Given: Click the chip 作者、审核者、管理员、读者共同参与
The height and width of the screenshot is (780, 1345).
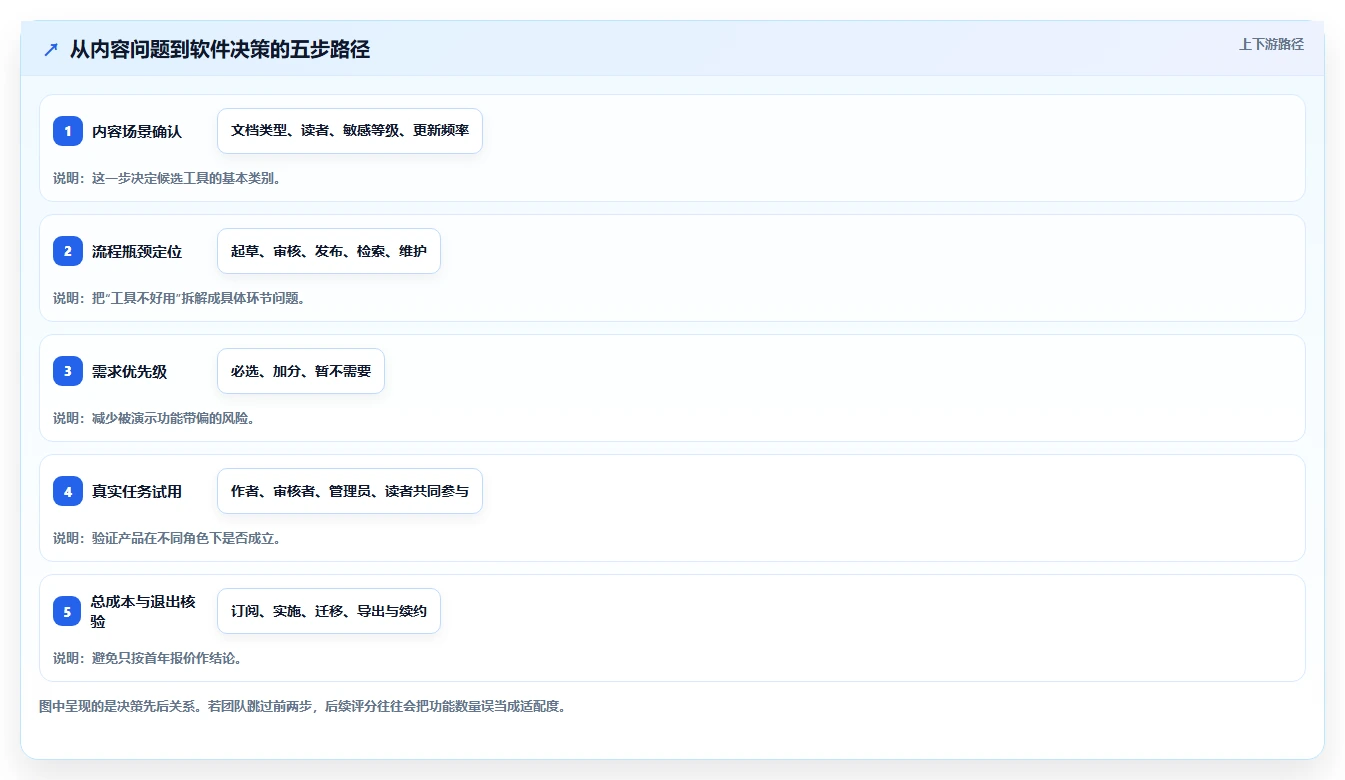Looking at the screenshot, I should (x=350, y=491).
